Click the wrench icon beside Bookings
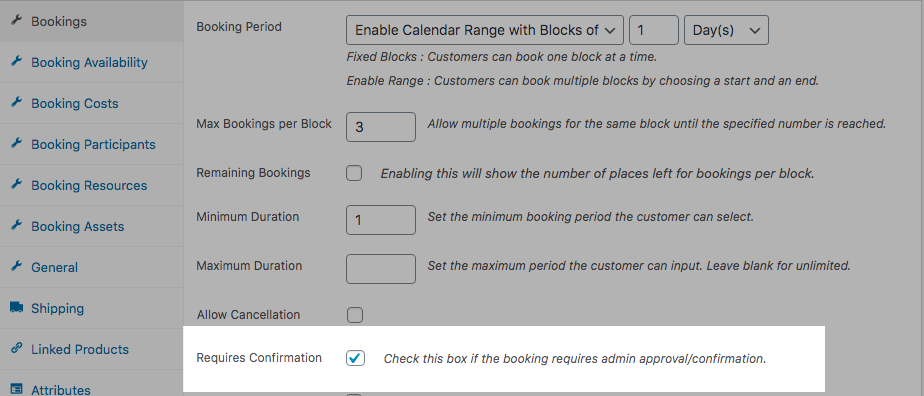This screenshot has height=396, width=924. [x=16, y=21]
